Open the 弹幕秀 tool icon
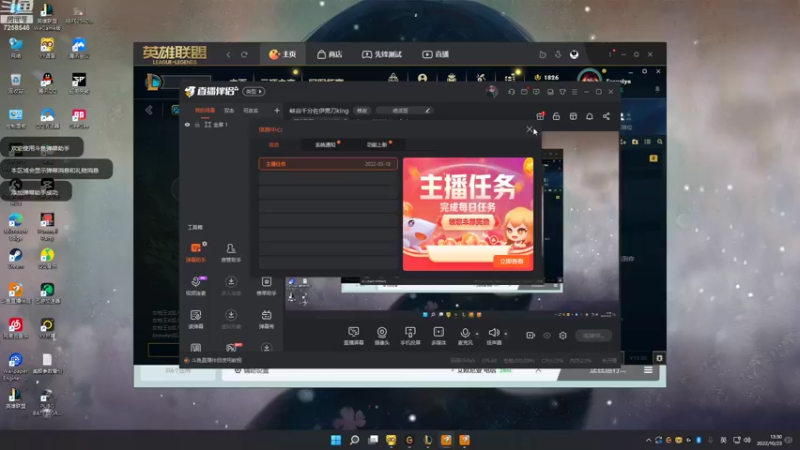Image resolution: width=800 pixels, height=450 pixels. pyautogui.click(x=266, y=319)
